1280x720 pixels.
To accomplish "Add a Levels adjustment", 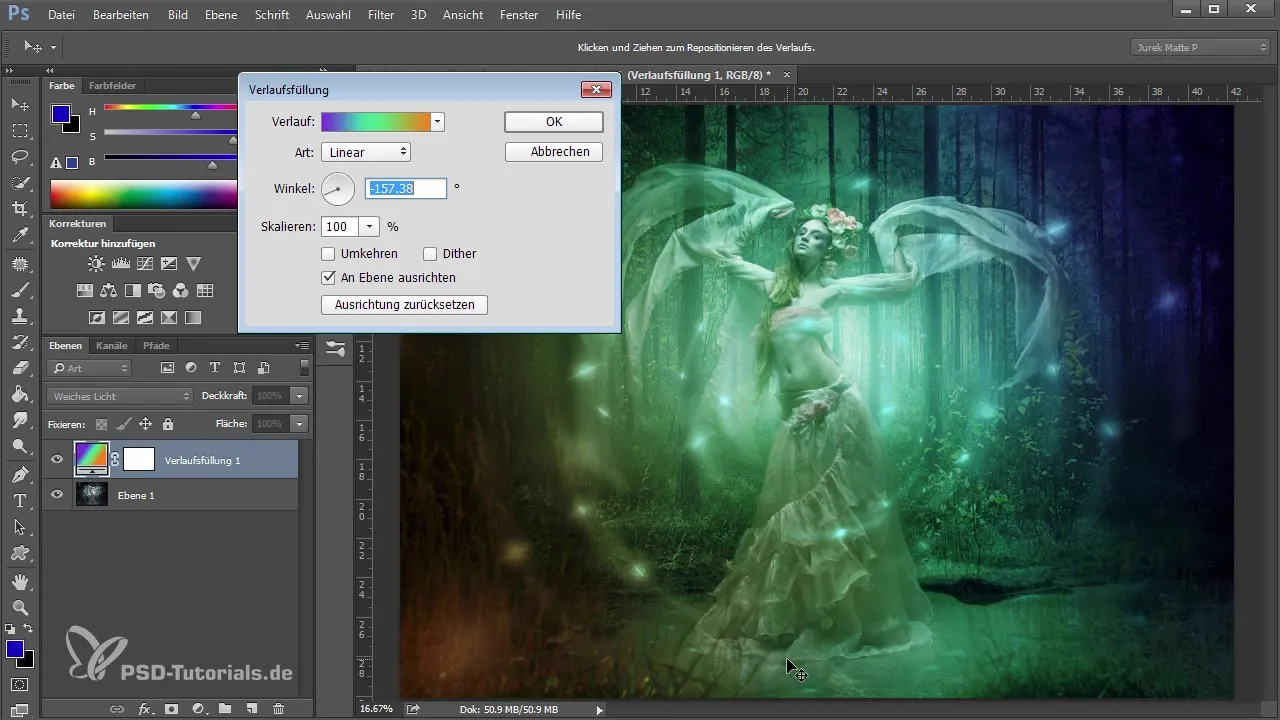I will click(x=121, y=264).
